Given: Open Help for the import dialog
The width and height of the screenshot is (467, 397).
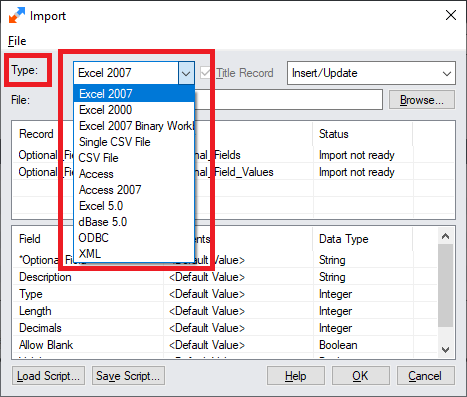Looking at the screenshot, I should click(296, 376).
